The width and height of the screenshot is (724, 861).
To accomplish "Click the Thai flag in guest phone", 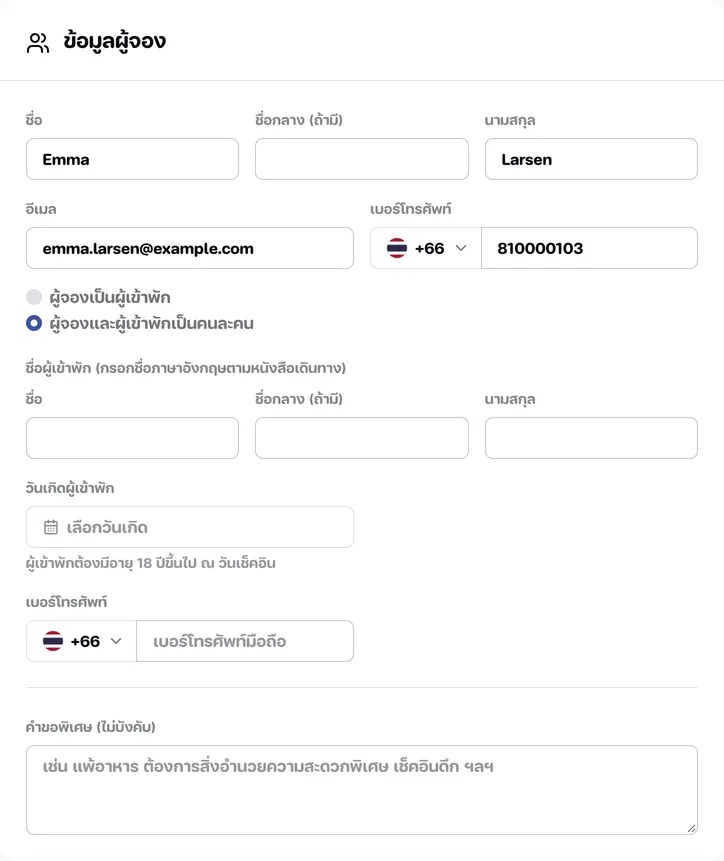I will (x=53, y=641).
